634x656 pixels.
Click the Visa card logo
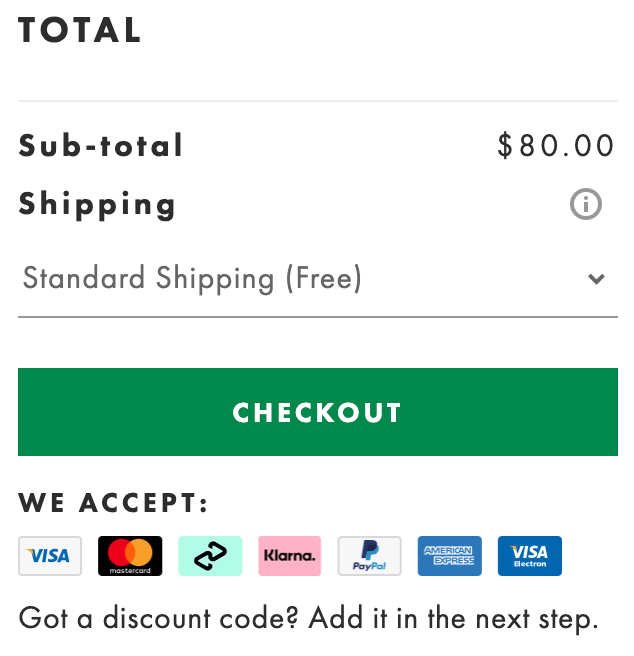tap(50, 556)
